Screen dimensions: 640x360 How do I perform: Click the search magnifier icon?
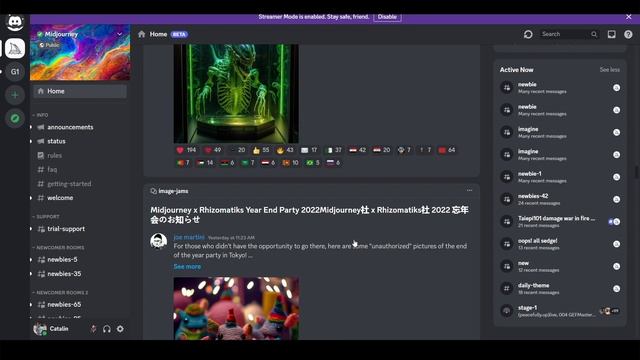594,34
